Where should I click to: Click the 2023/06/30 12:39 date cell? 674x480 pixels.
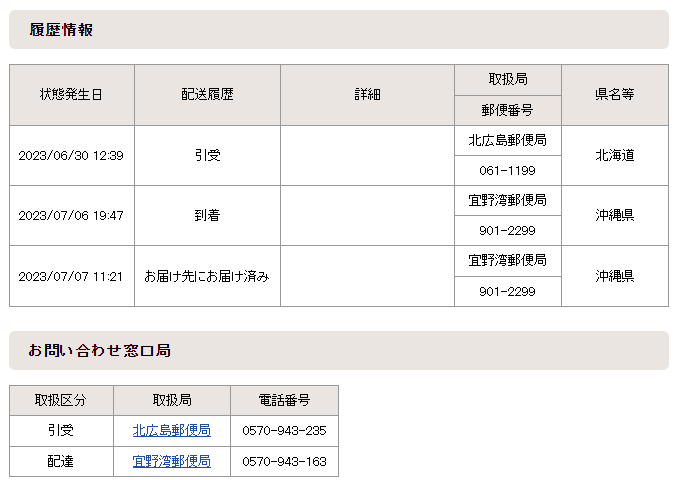[71, 156]
